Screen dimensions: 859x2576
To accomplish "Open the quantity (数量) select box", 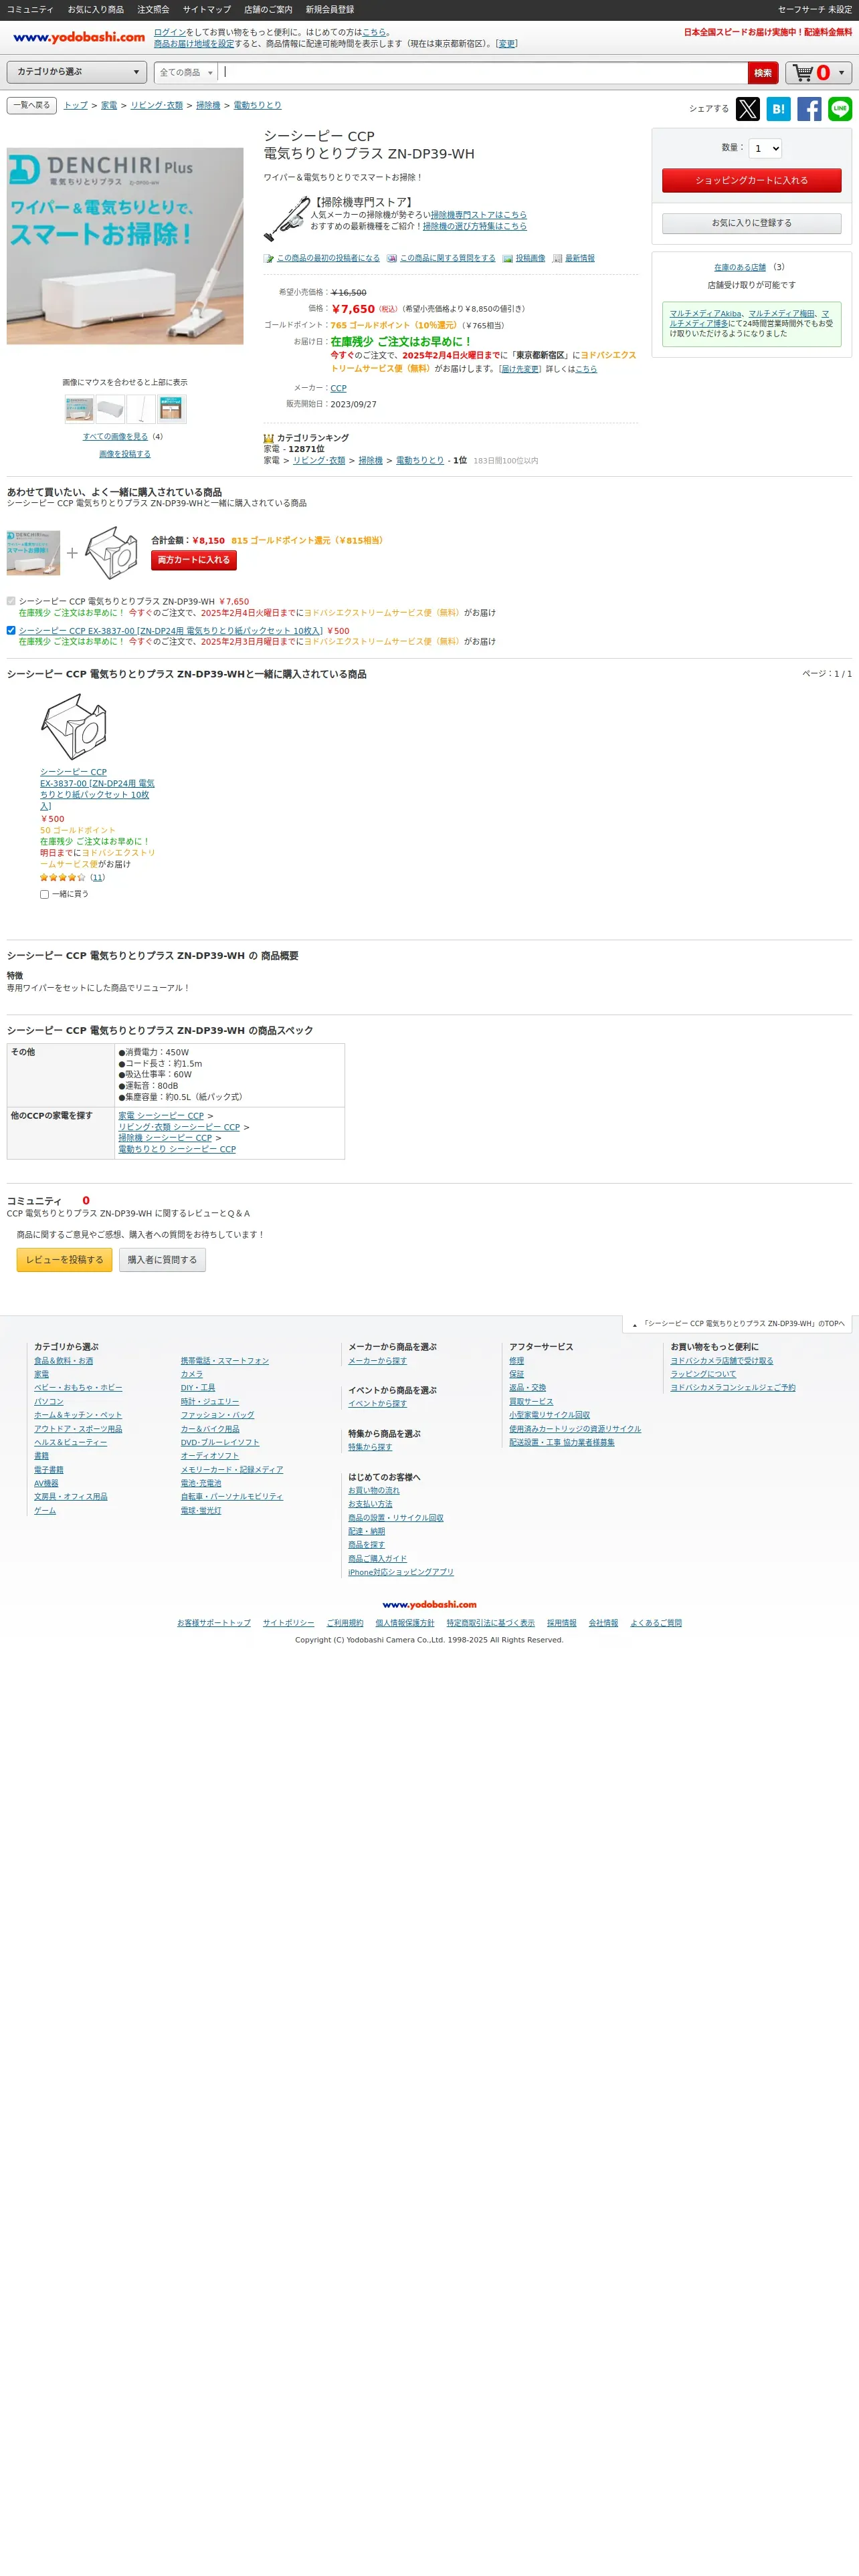I will [765, 148].
